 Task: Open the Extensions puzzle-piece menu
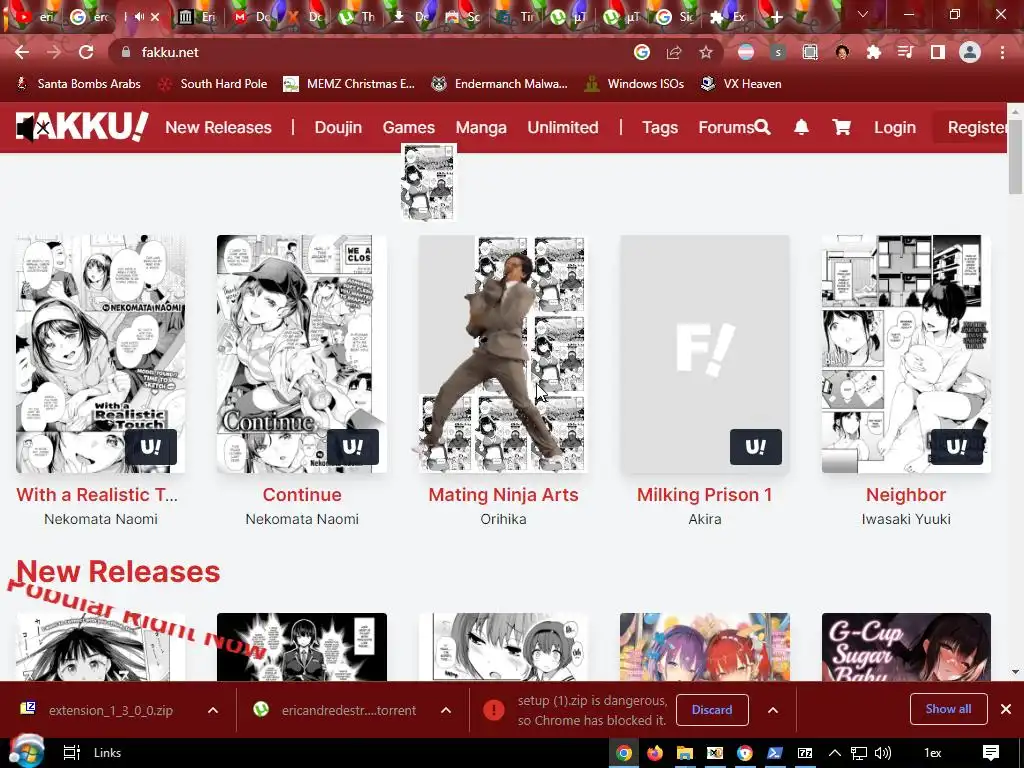[x=874, y=52]
